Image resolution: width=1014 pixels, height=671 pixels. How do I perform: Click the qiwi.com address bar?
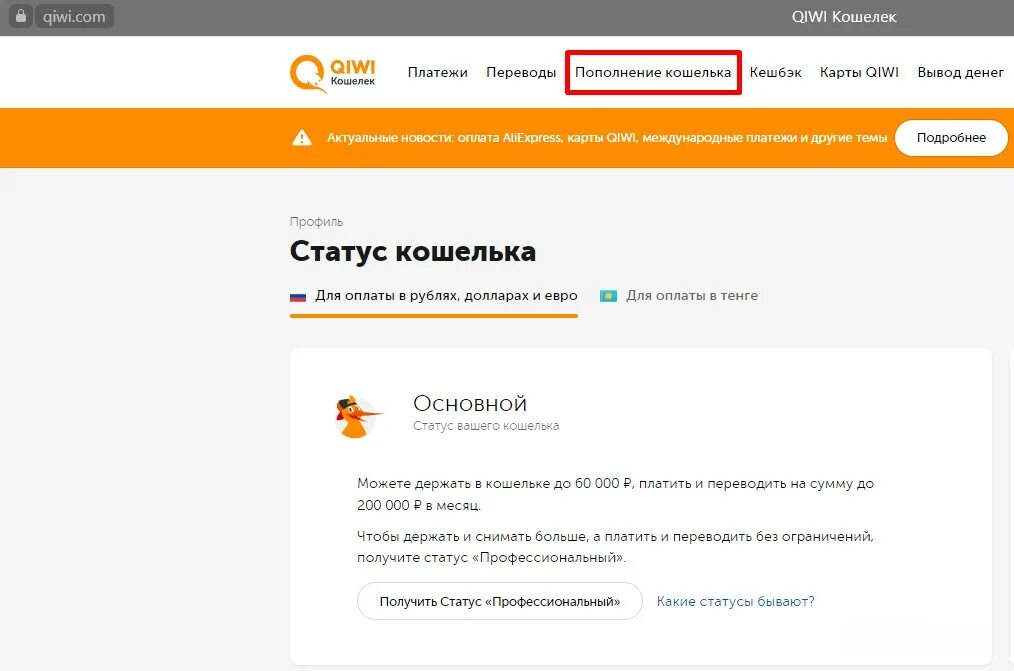point(74,16)
